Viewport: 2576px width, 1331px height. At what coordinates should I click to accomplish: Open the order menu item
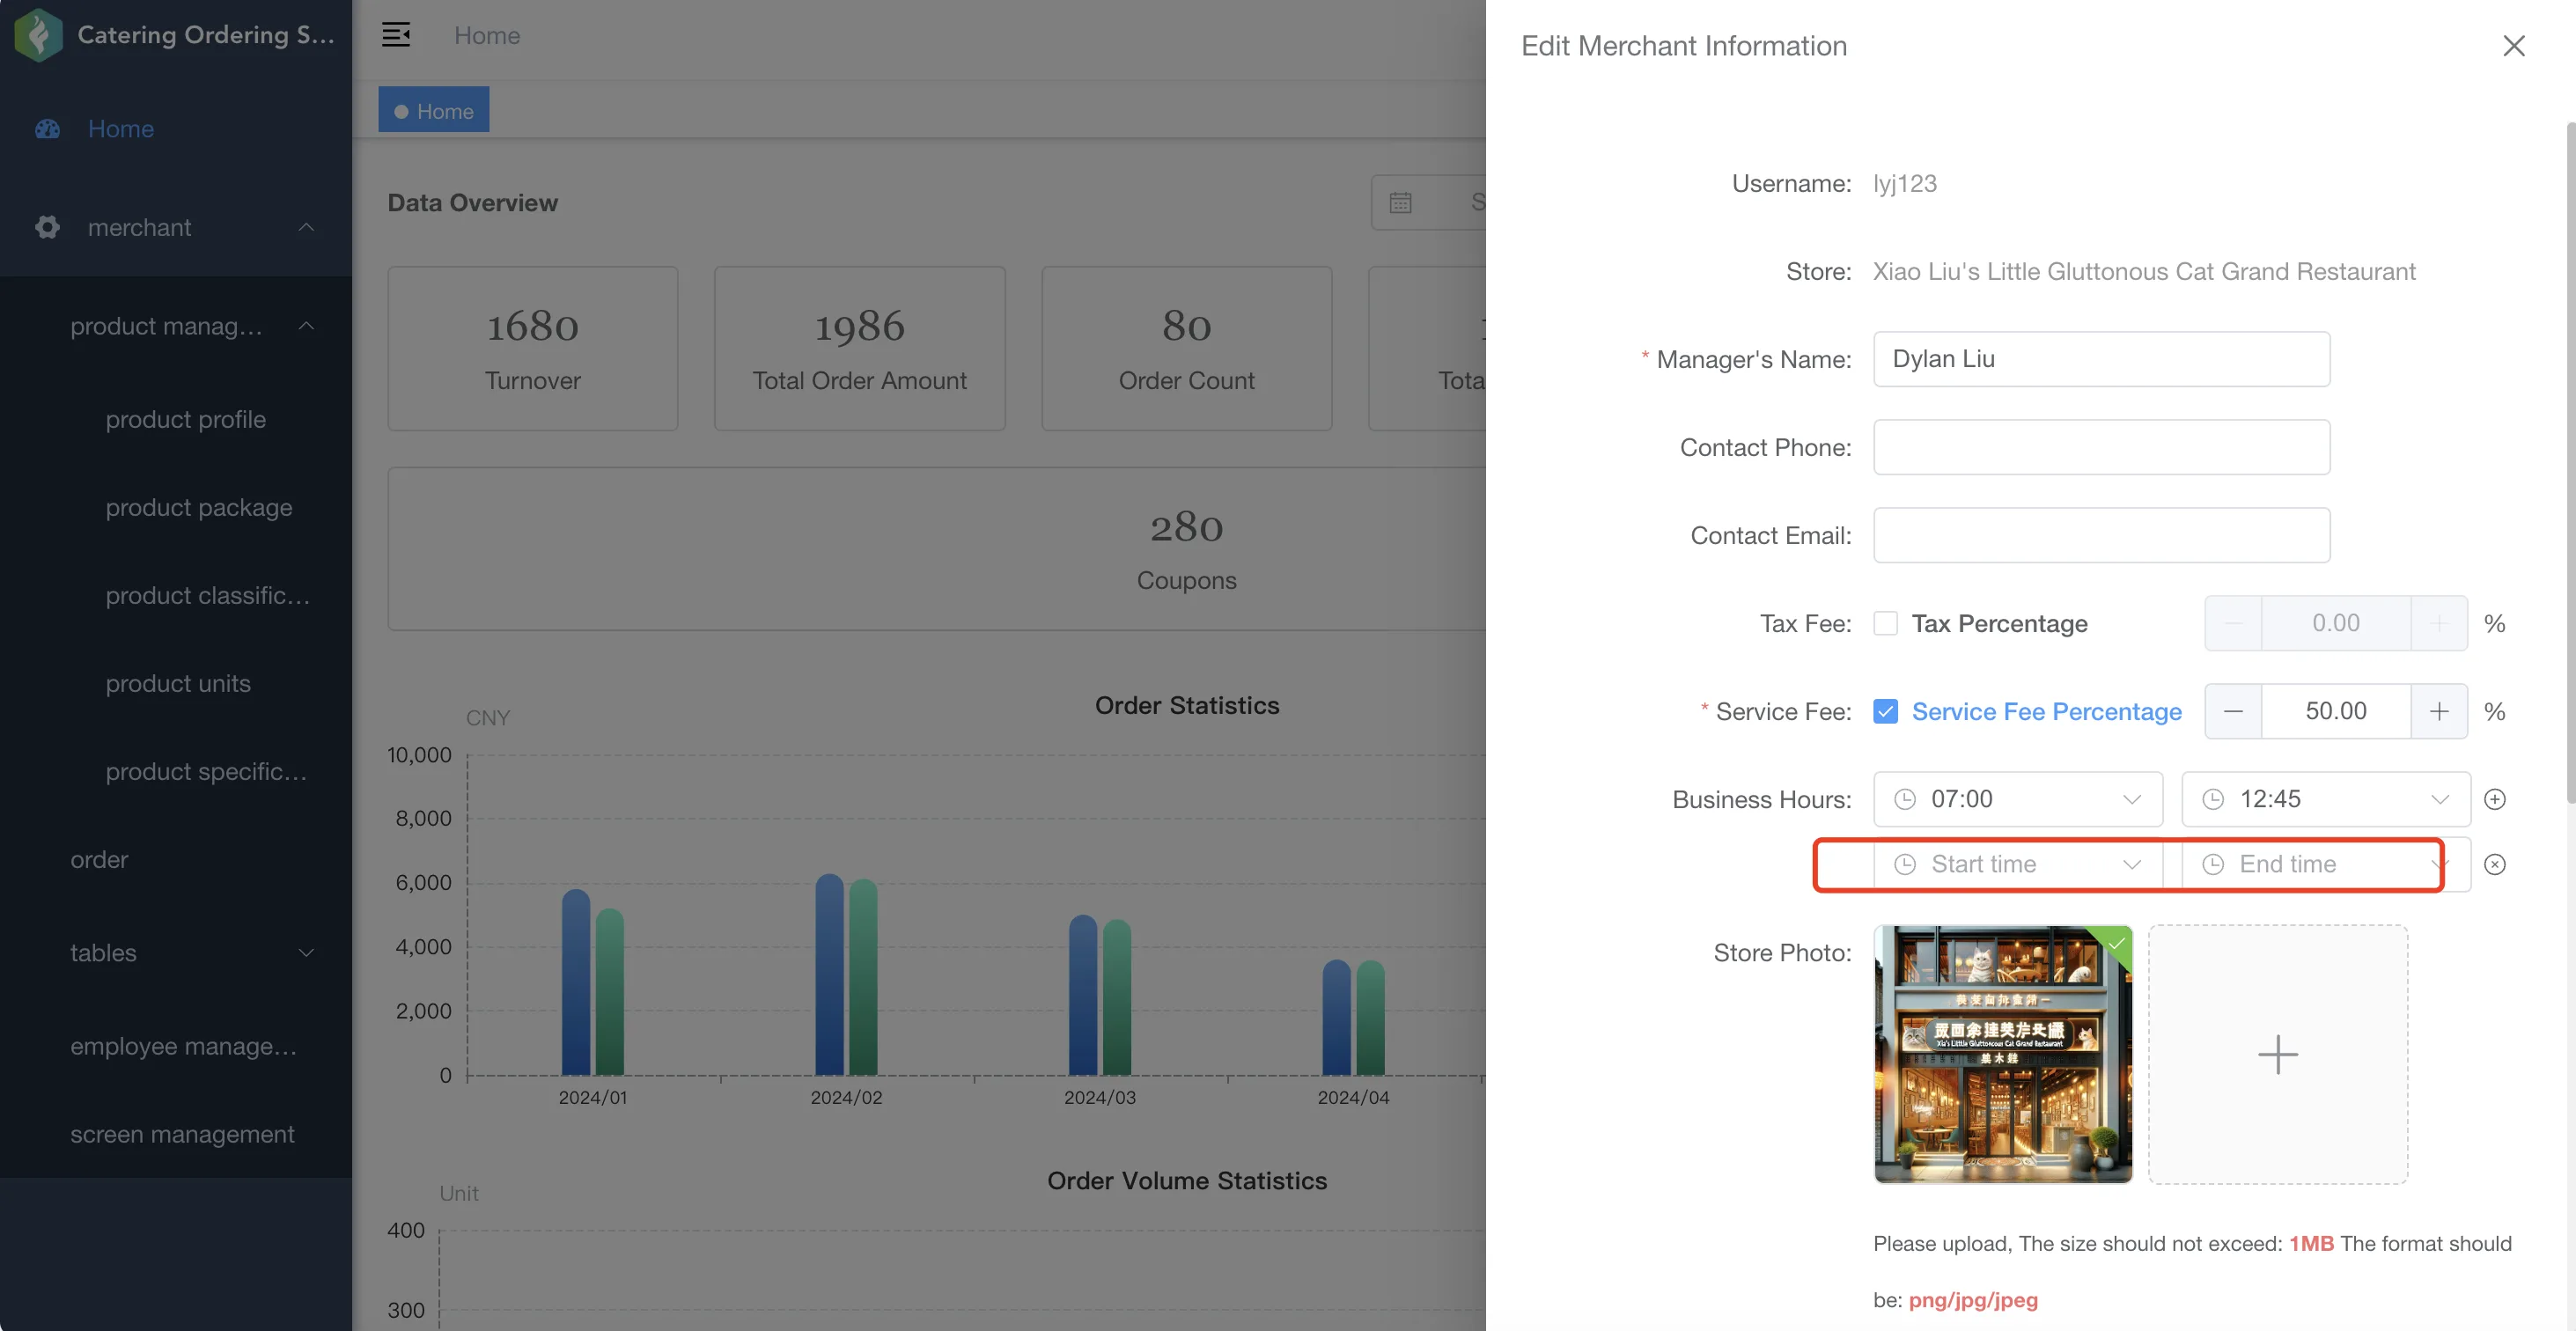[99, 859]
